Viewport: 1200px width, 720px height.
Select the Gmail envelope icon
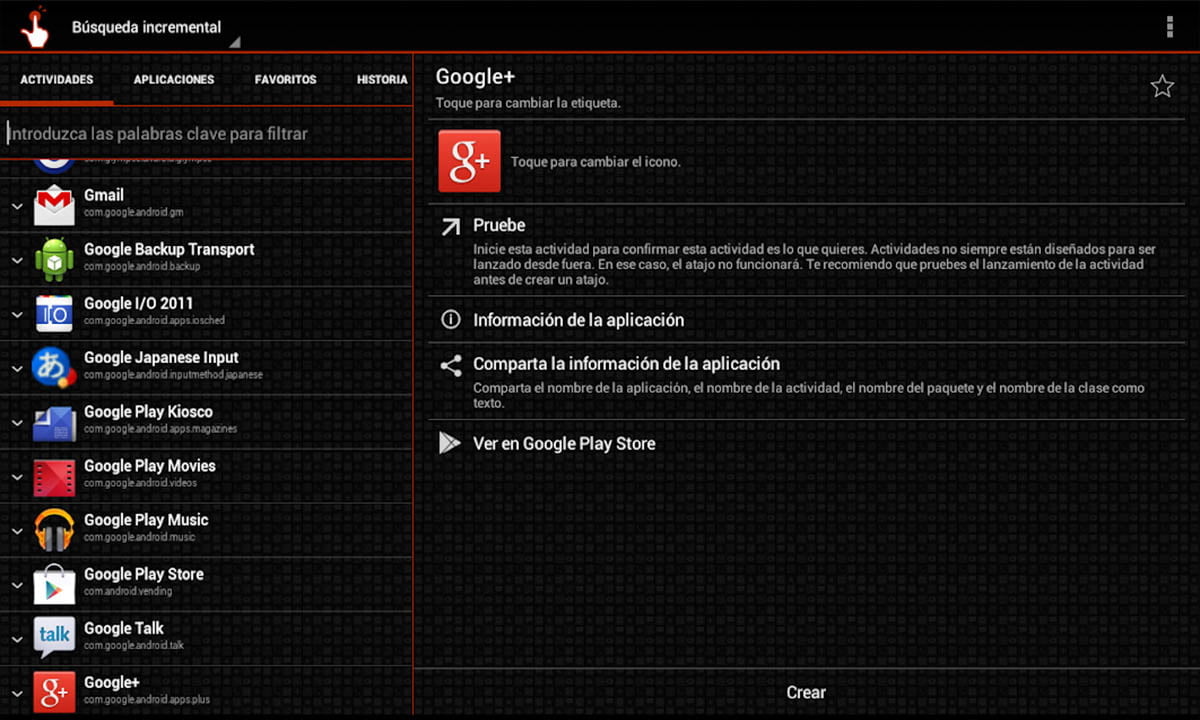54,205
